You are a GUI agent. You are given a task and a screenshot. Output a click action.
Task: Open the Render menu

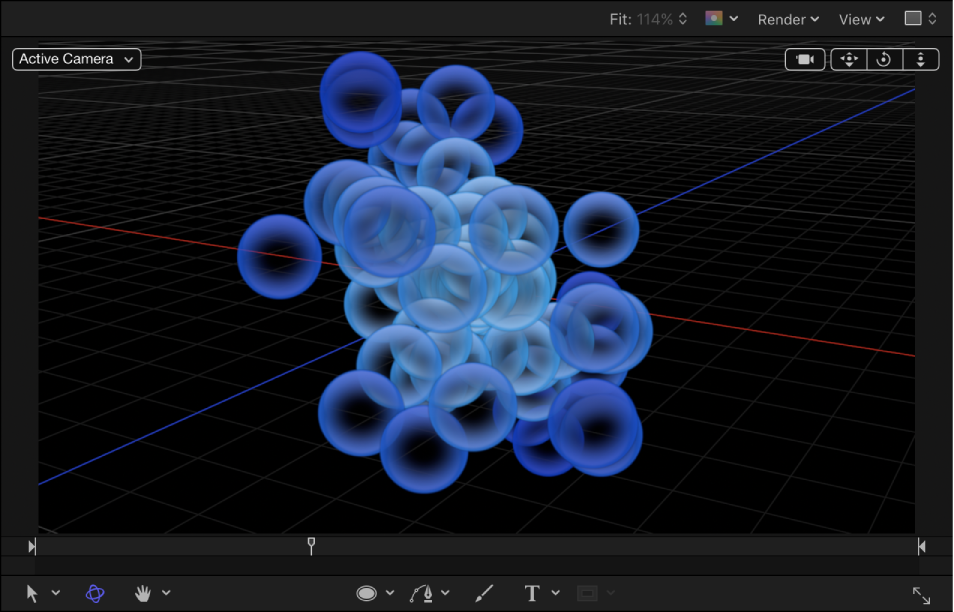click(788, 19)
